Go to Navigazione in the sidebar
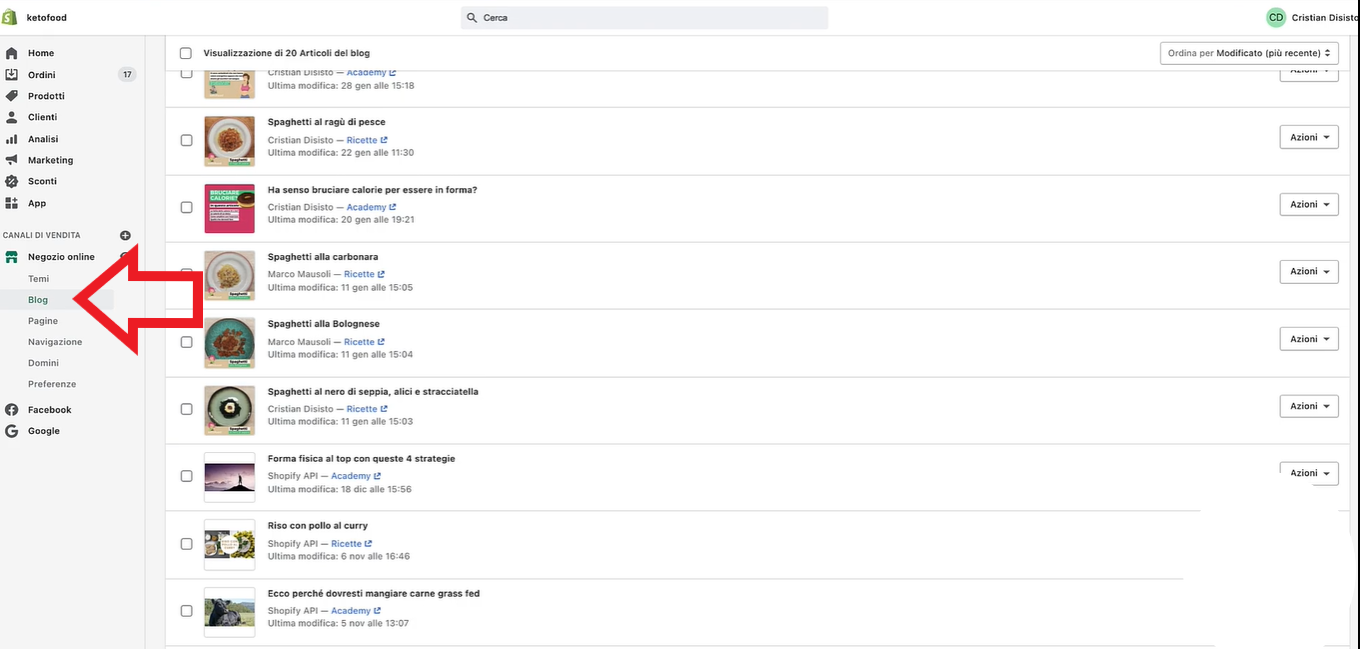The width and height of the screenshot is (1360, 649). [55, 342]
